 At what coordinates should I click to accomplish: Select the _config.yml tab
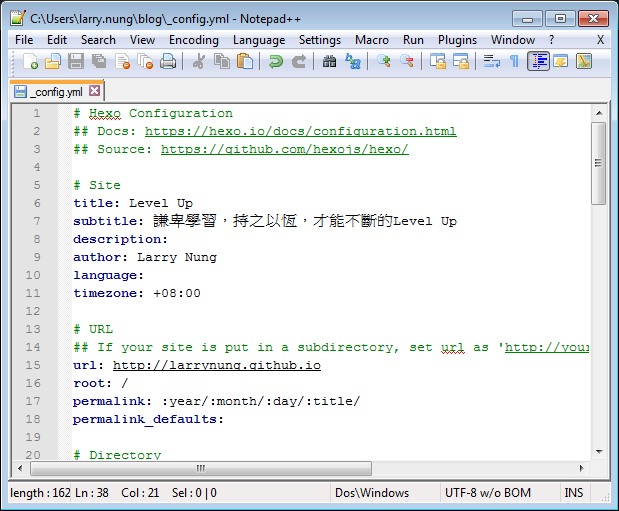click(x=58, y=92)
